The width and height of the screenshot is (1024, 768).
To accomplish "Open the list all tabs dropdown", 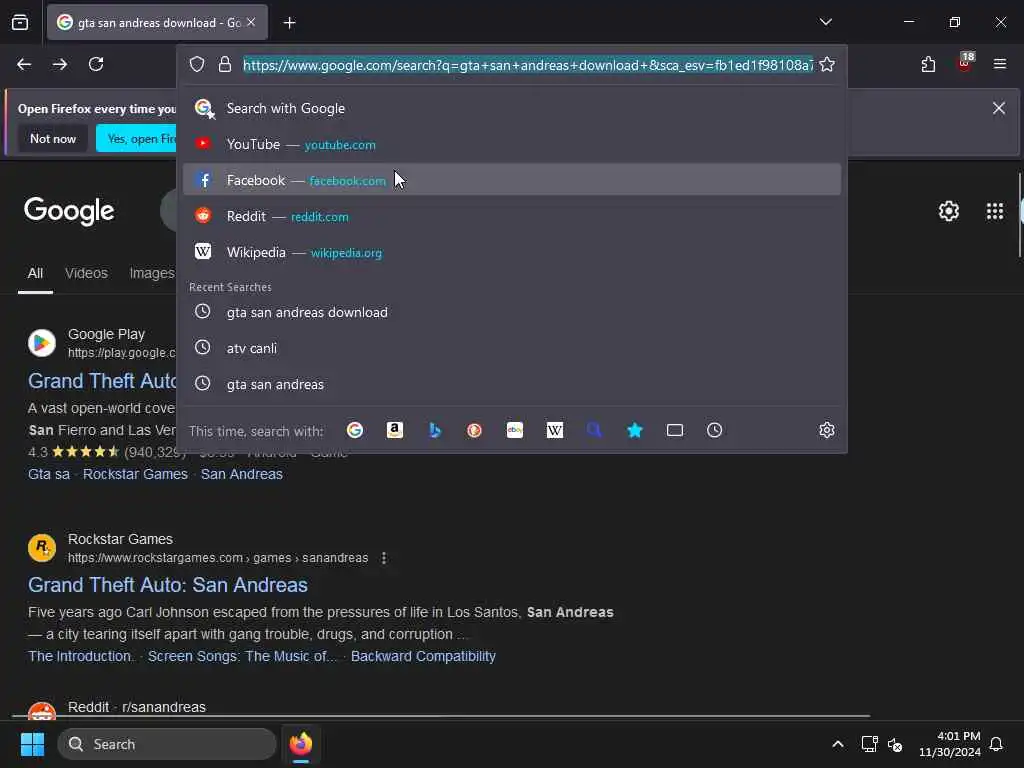I will (825, 22).
